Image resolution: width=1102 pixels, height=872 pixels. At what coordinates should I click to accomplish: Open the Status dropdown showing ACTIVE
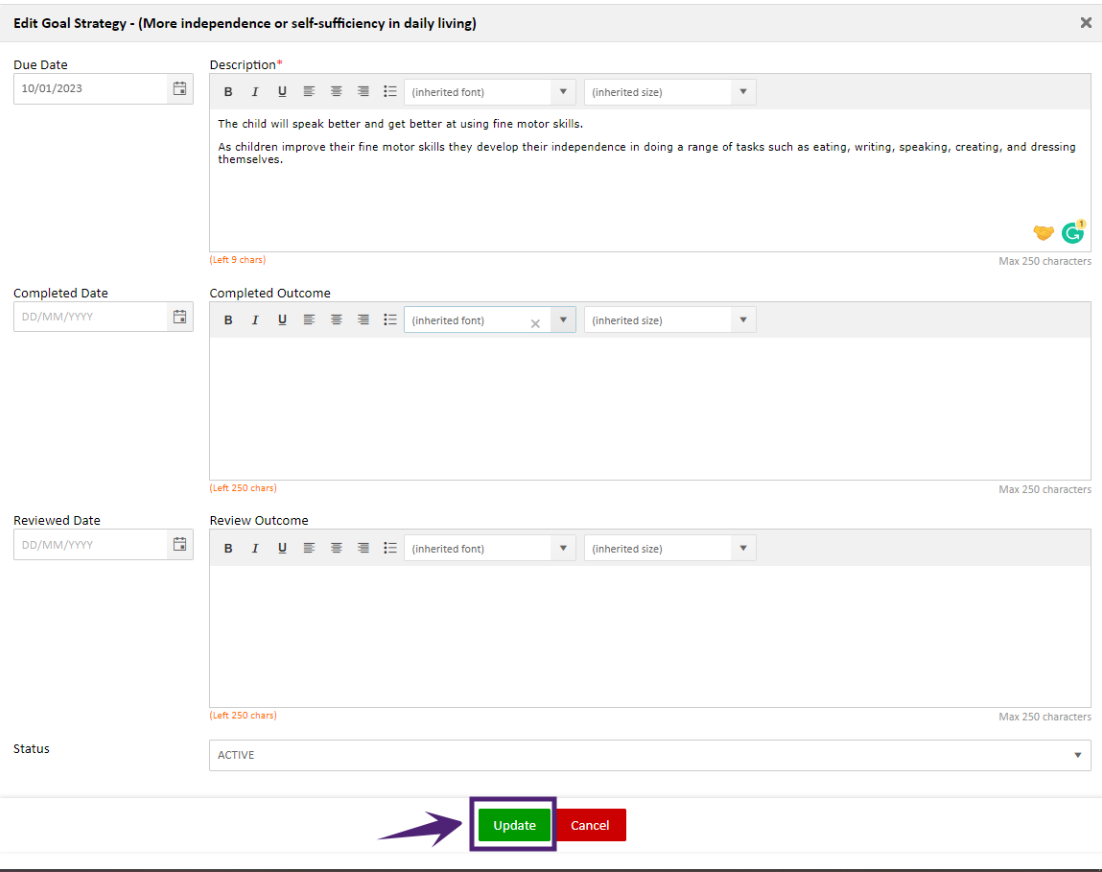click(650, 755)
